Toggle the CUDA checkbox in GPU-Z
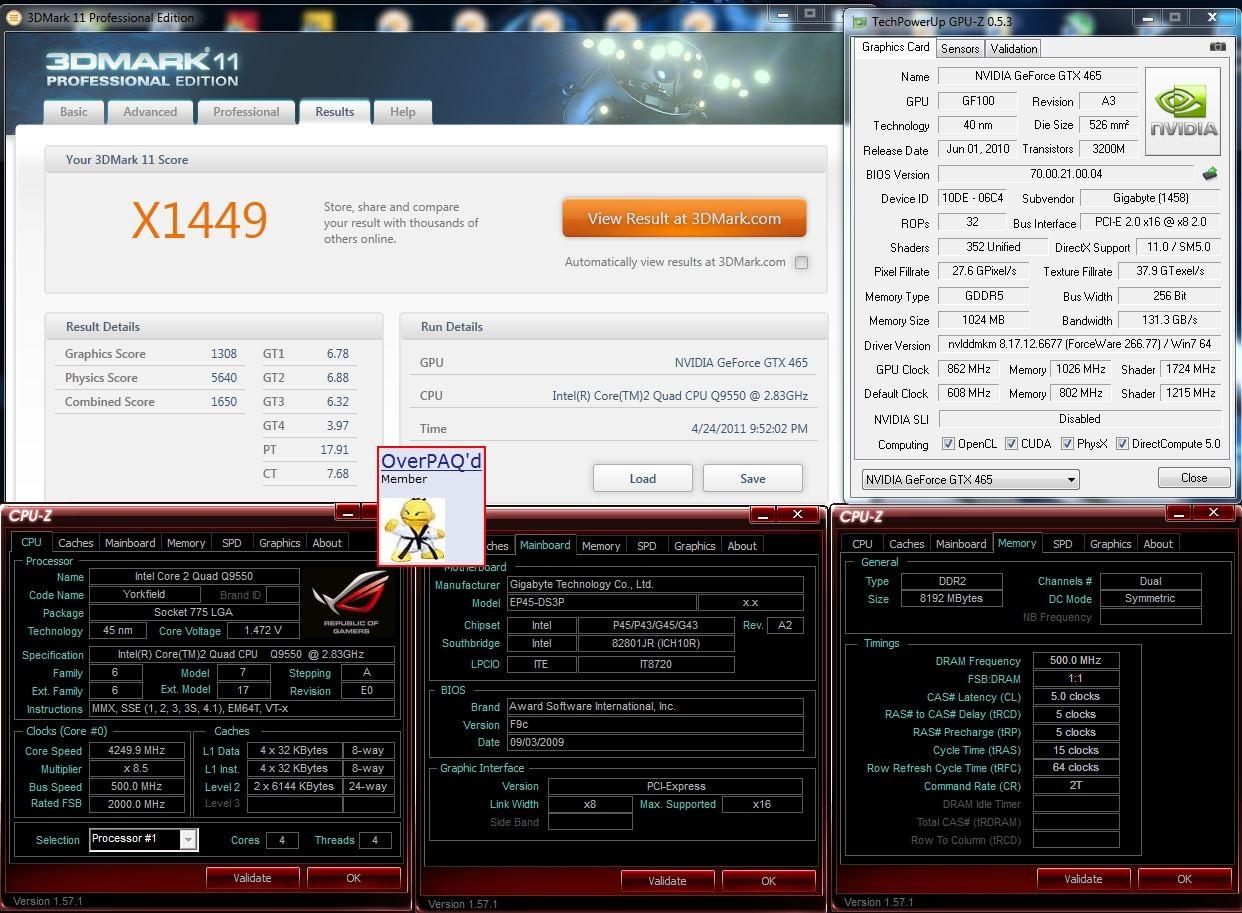 (1011, 444)
